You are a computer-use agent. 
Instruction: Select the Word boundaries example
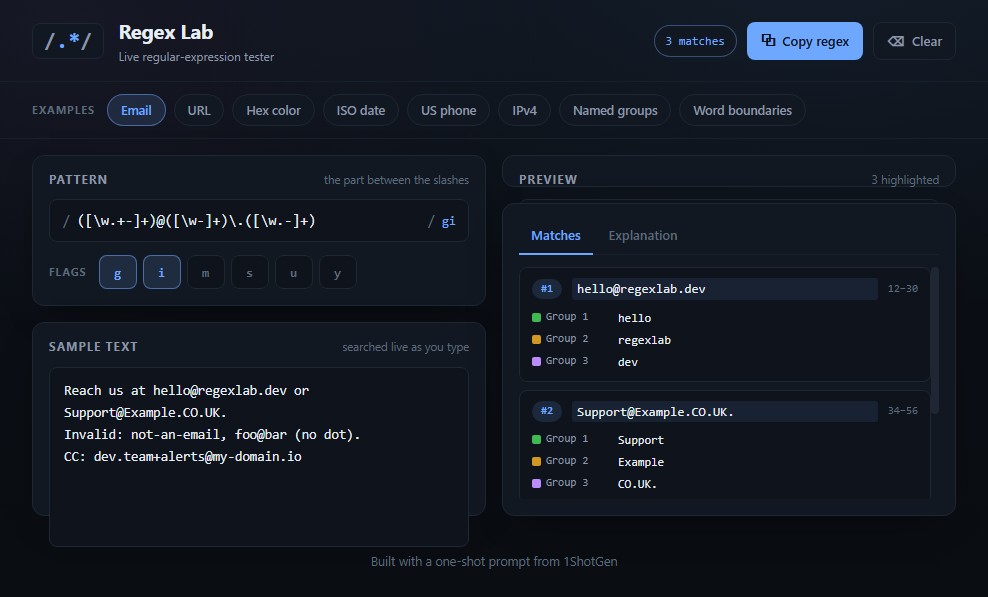point(742,110)
